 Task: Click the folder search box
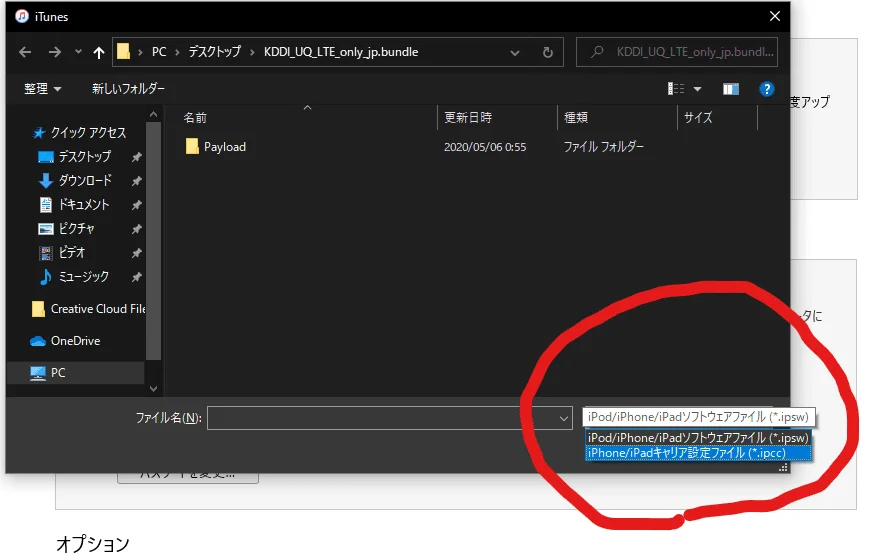pyautogui.click(x=676, y=52)
